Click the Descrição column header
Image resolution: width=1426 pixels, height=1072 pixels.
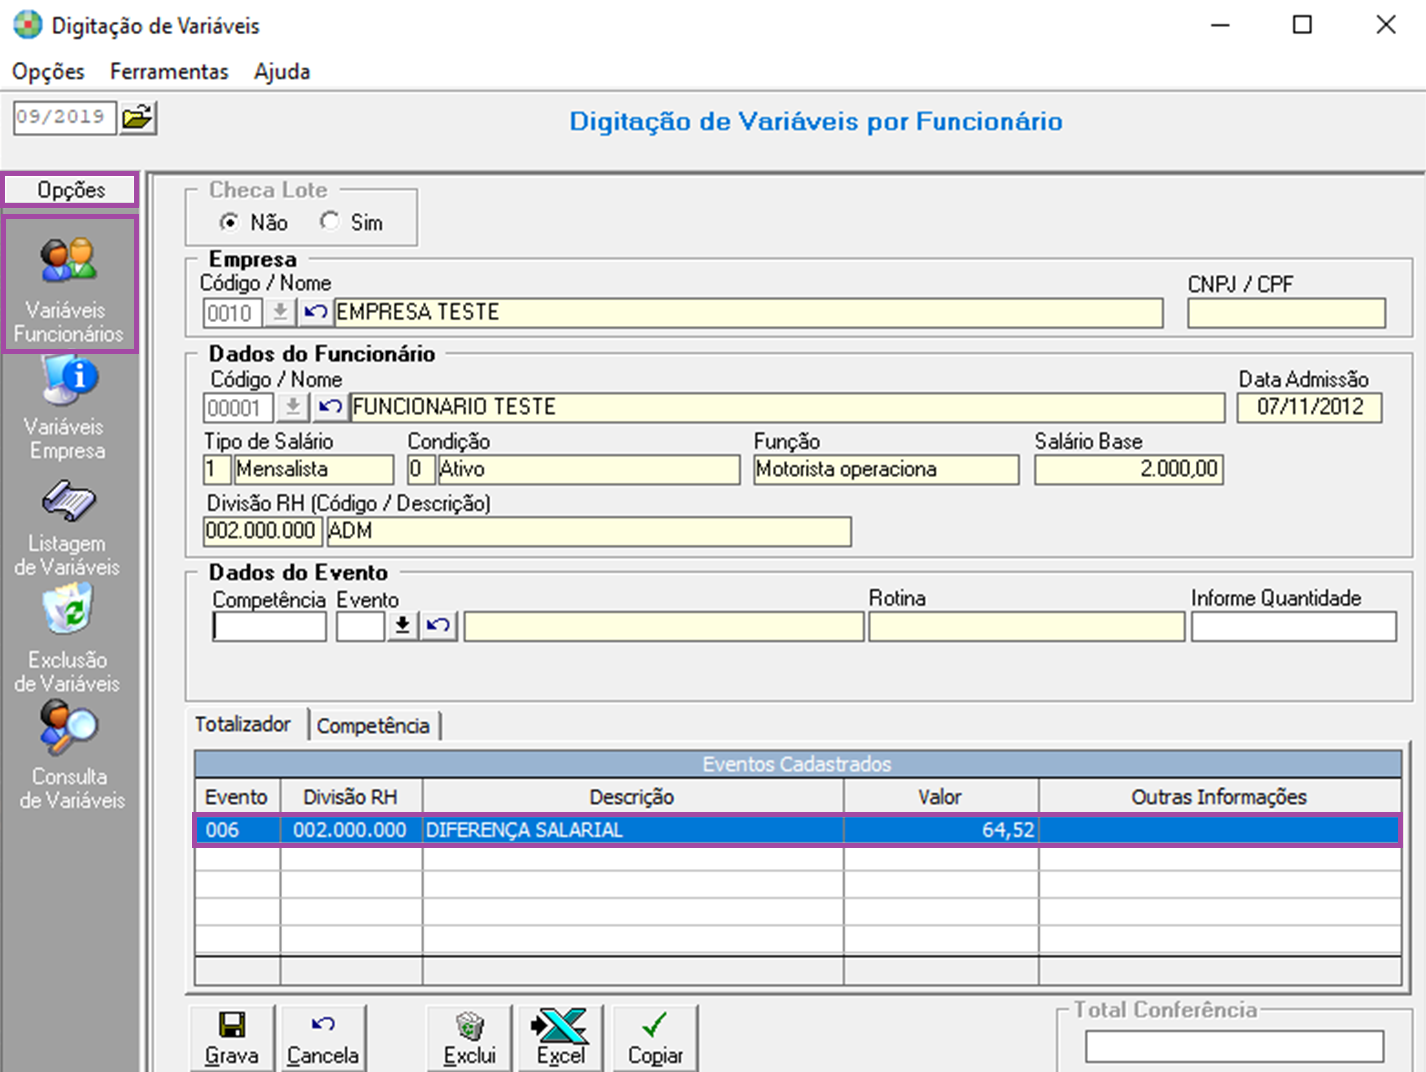point(633,797)
